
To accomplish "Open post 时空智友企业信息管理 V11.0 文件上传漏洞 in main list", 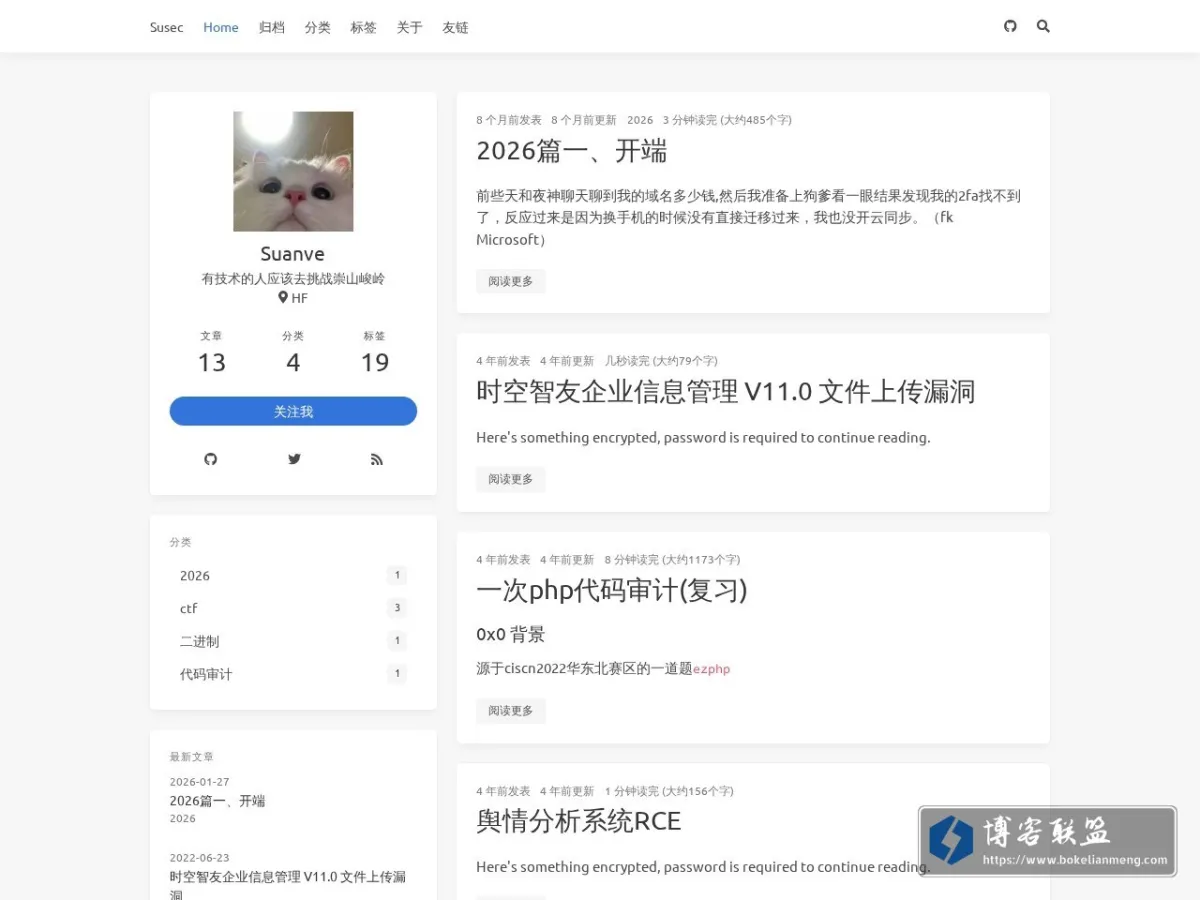I will pos(725,391).
